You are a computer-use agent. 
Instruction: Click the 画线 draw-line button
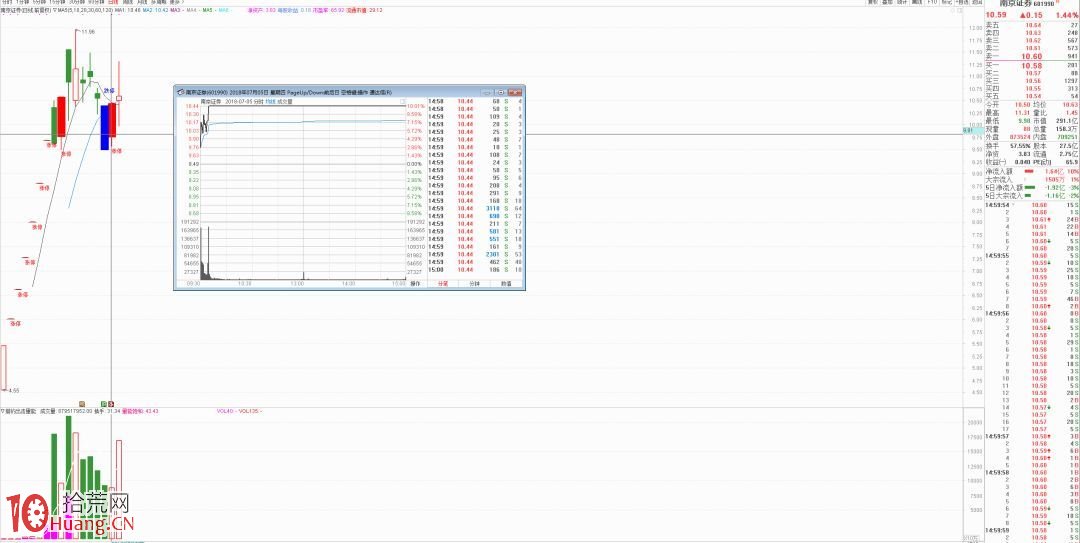[917, 3]
